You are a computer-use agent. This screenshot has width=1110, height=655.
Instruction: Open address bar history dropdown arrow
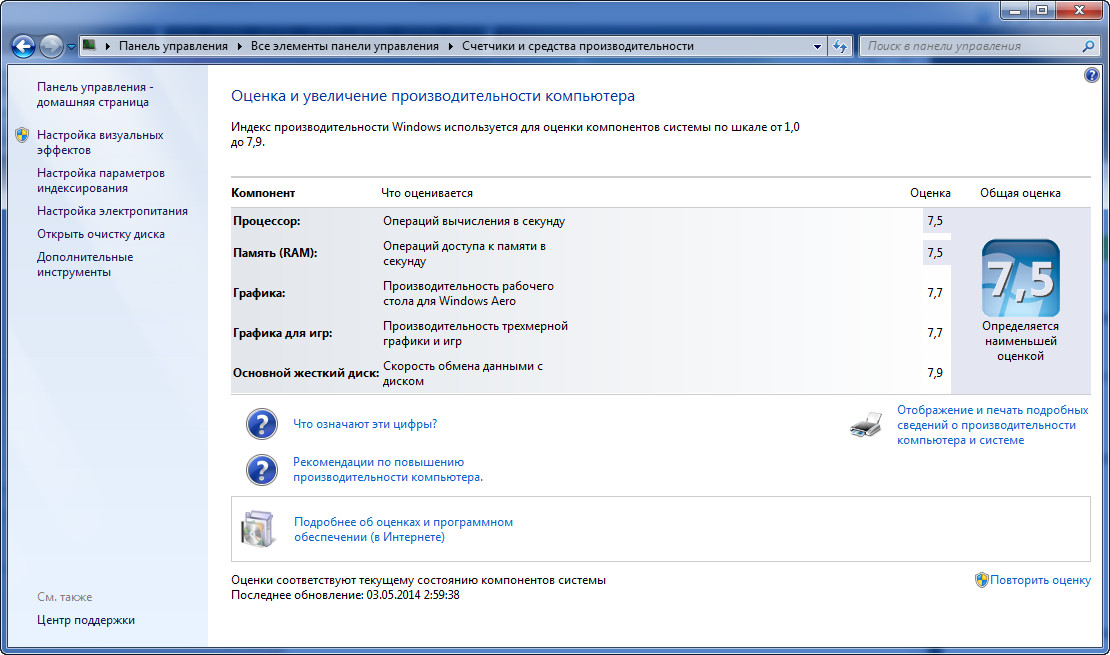(x=817, y=47)
